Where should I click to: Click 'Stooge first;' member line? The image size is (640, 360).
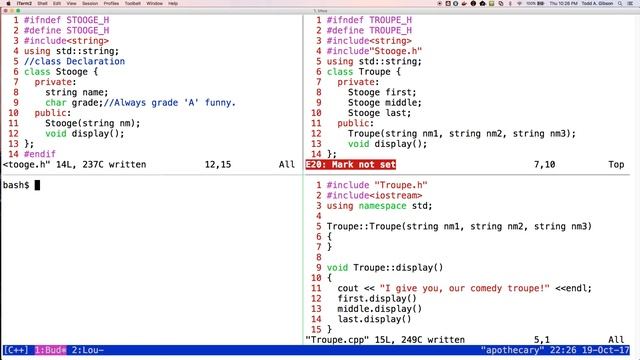point(382,92)
